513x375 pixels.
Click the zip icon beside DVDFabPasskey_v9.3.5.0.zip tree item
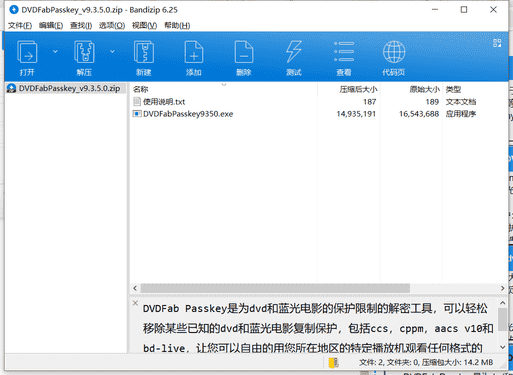click(12, 88)
